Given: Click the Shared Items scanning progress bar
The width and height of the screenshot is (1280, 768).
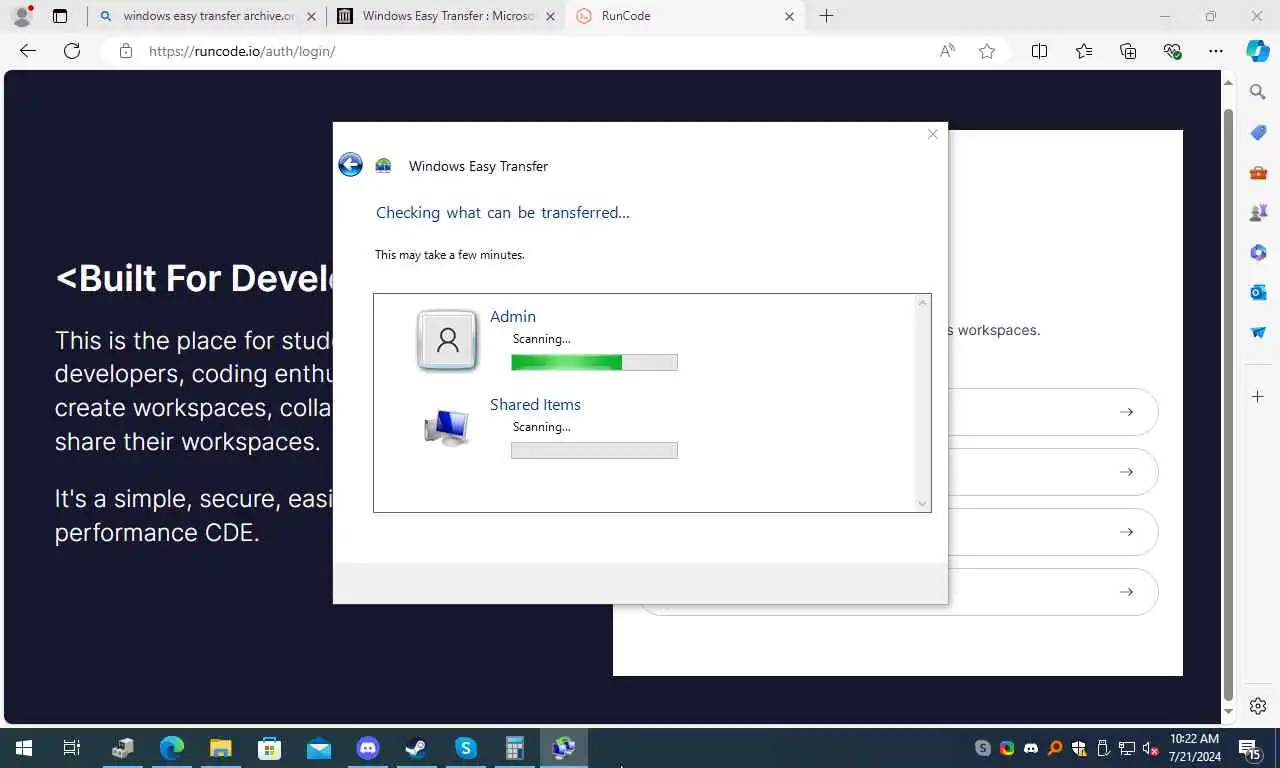Looking at the screenshot, I should 594,450.
